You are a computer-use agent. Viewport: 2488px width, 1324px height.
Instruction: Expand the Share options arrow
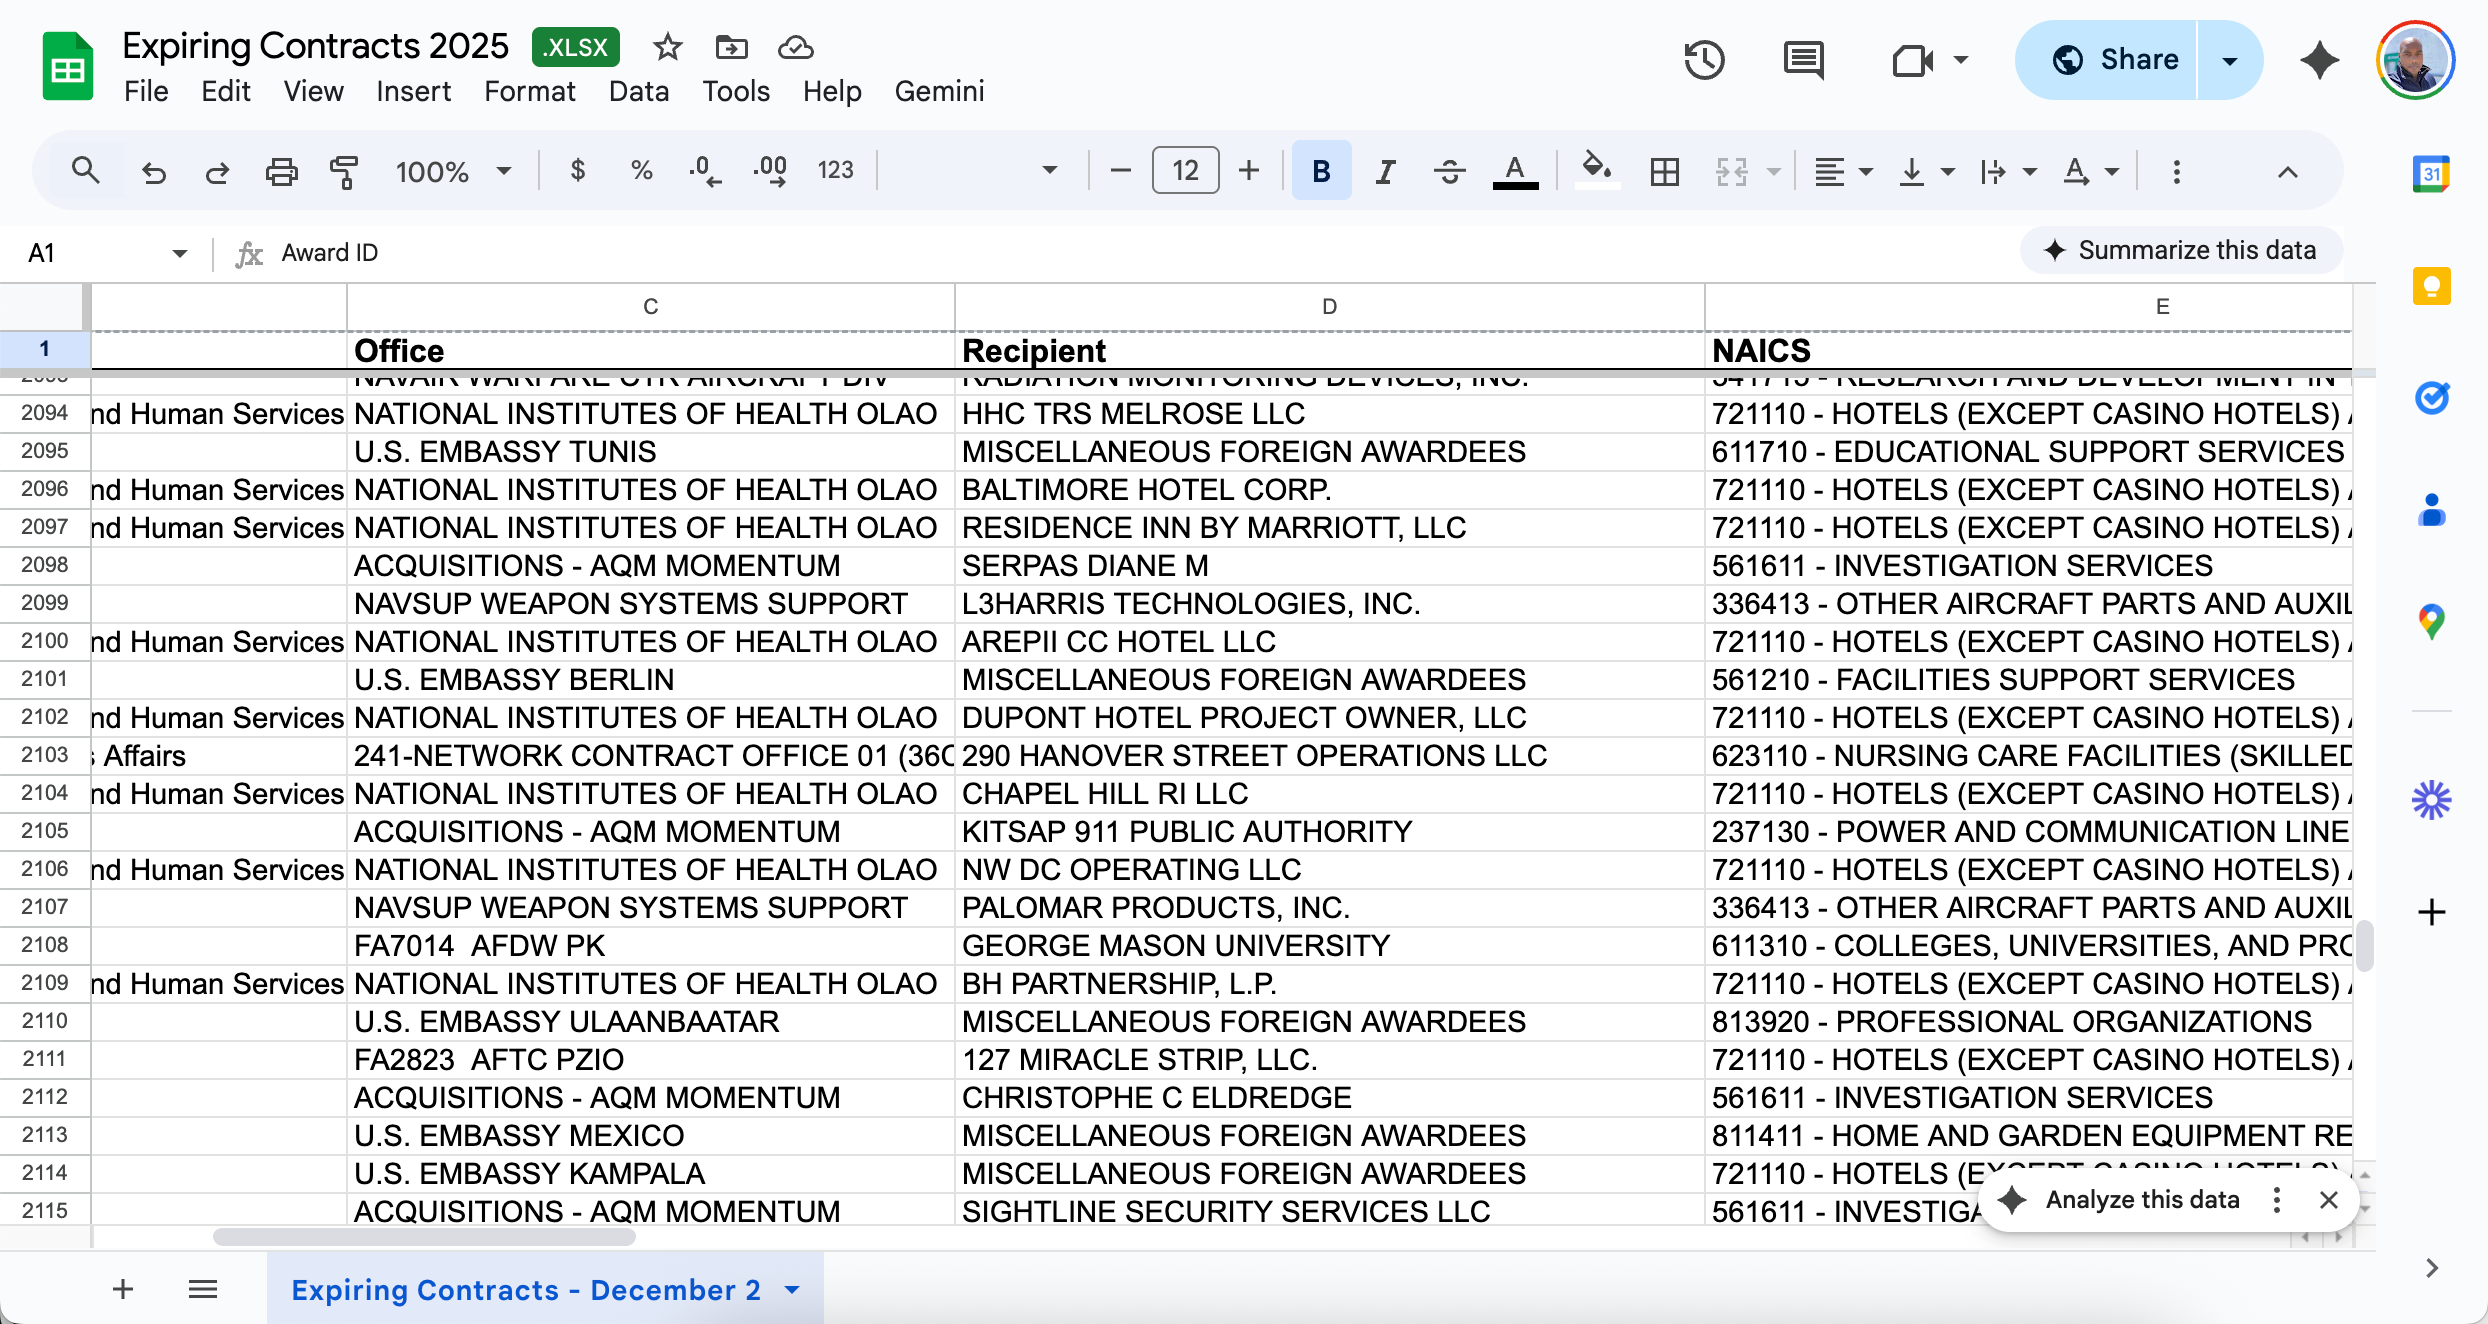click(x=2230, y=60)
